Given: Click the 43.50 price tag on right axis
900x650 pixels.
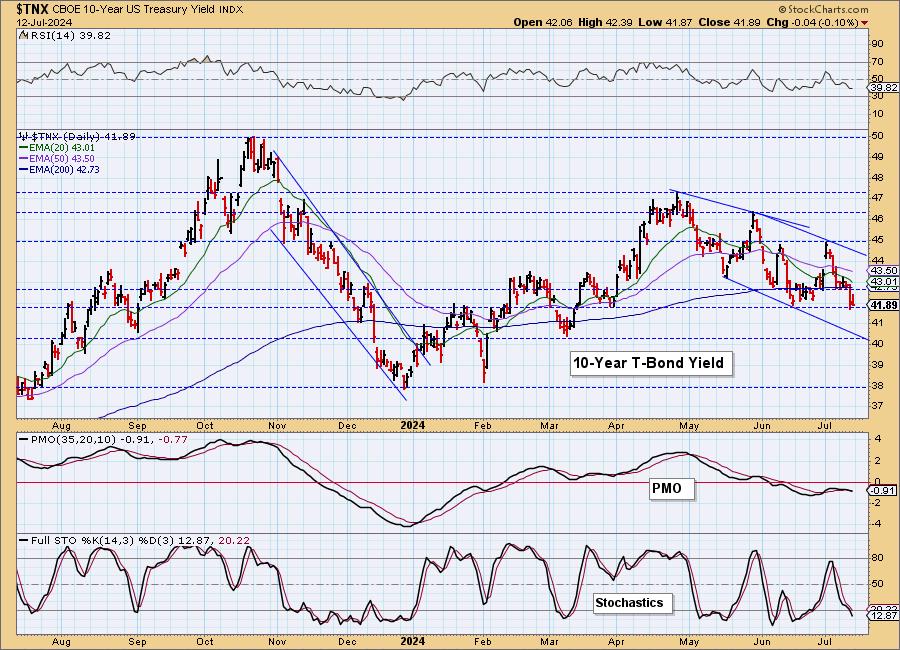Looking at the screenshot, I should click(883, 270).
